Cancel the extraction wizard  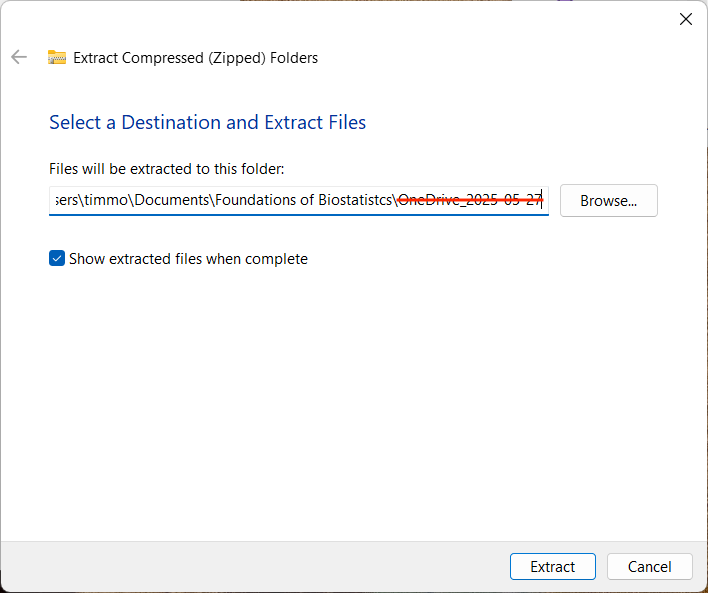(649, 566)
